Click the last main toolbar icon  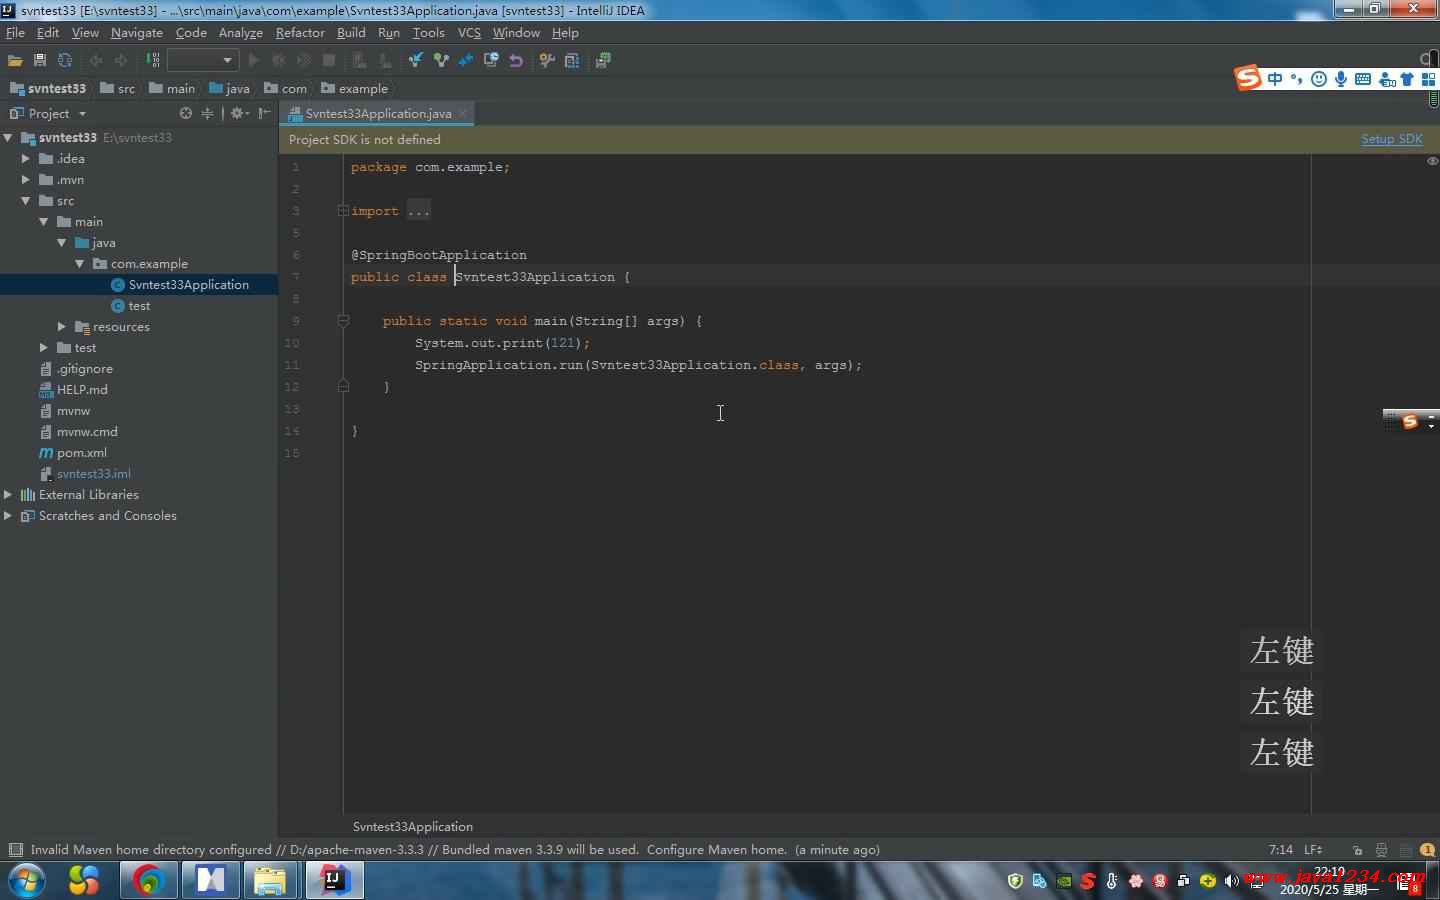[x=603, y=60]
